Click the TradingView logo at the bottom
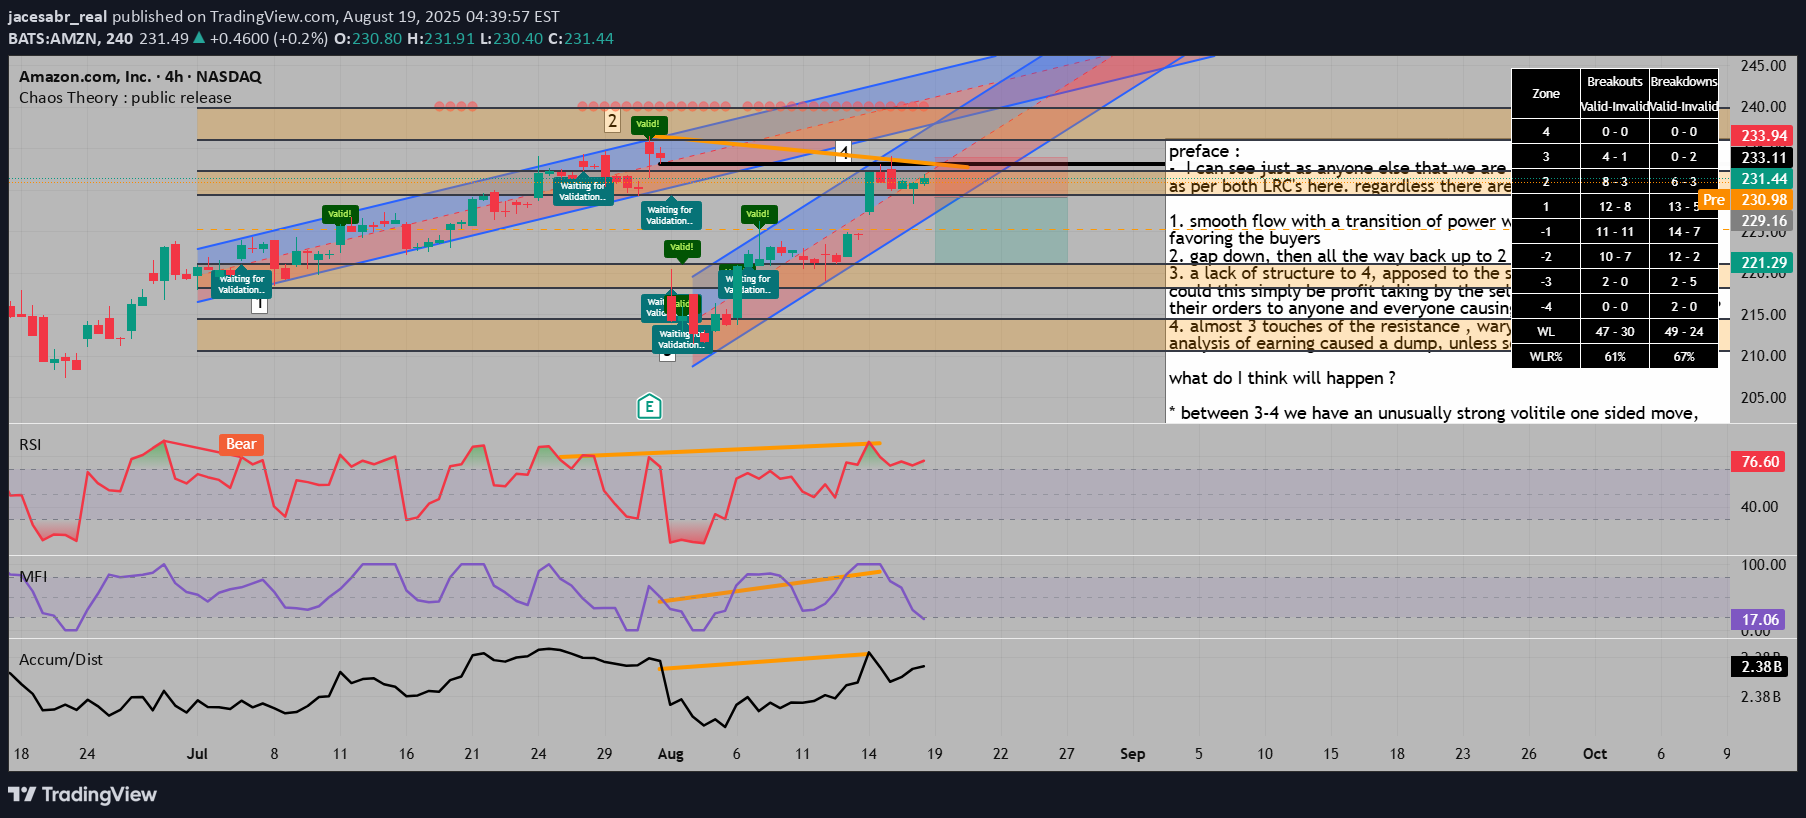The image size is (1806, 818). coord(83,794)
